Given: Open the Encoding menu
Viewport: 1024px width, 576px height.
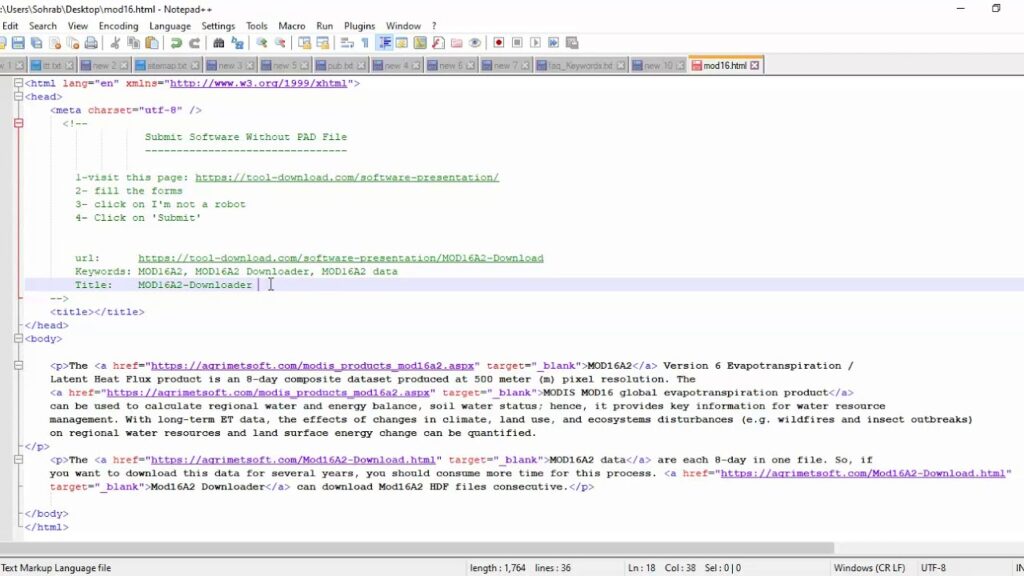Looking at the screenshot, I should point(118,26).
